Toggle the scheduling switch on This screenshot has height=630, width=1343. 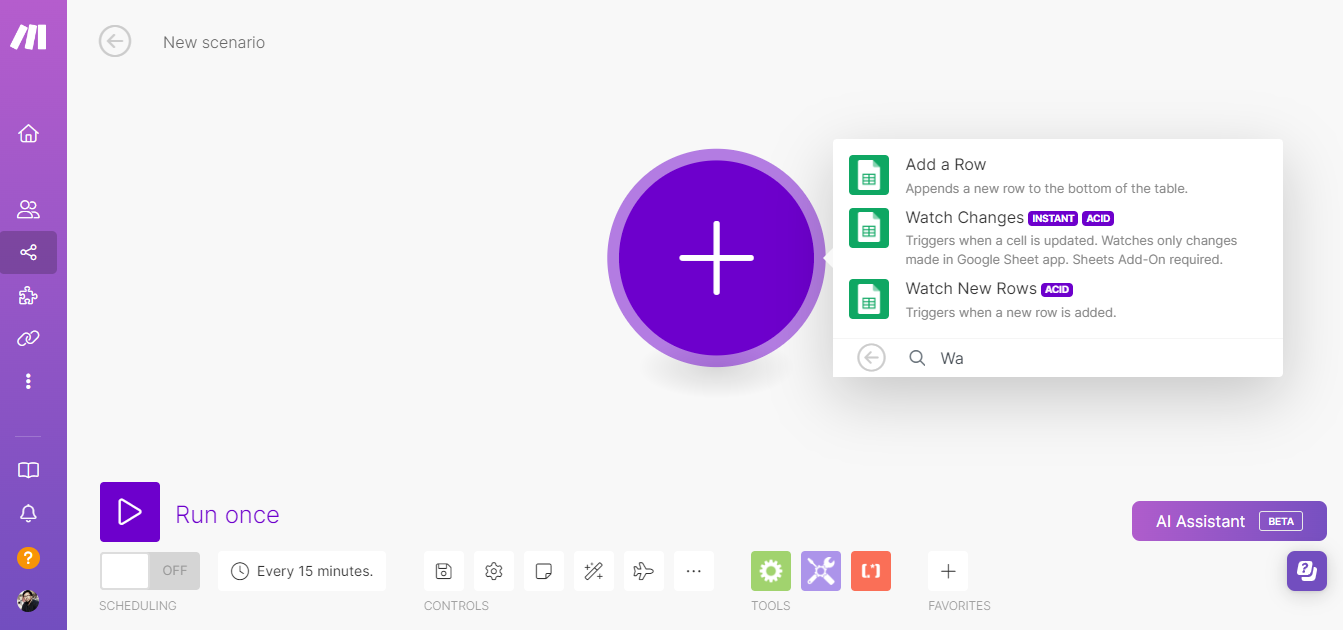coord(149,571)
